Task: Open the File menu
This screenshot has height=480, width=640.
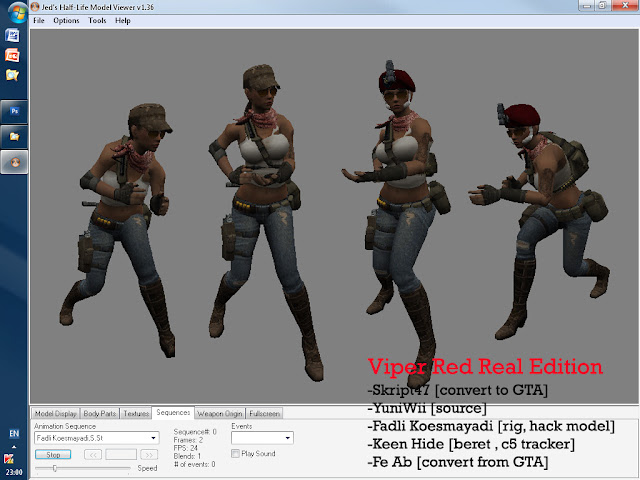Action: coord(39,20)
